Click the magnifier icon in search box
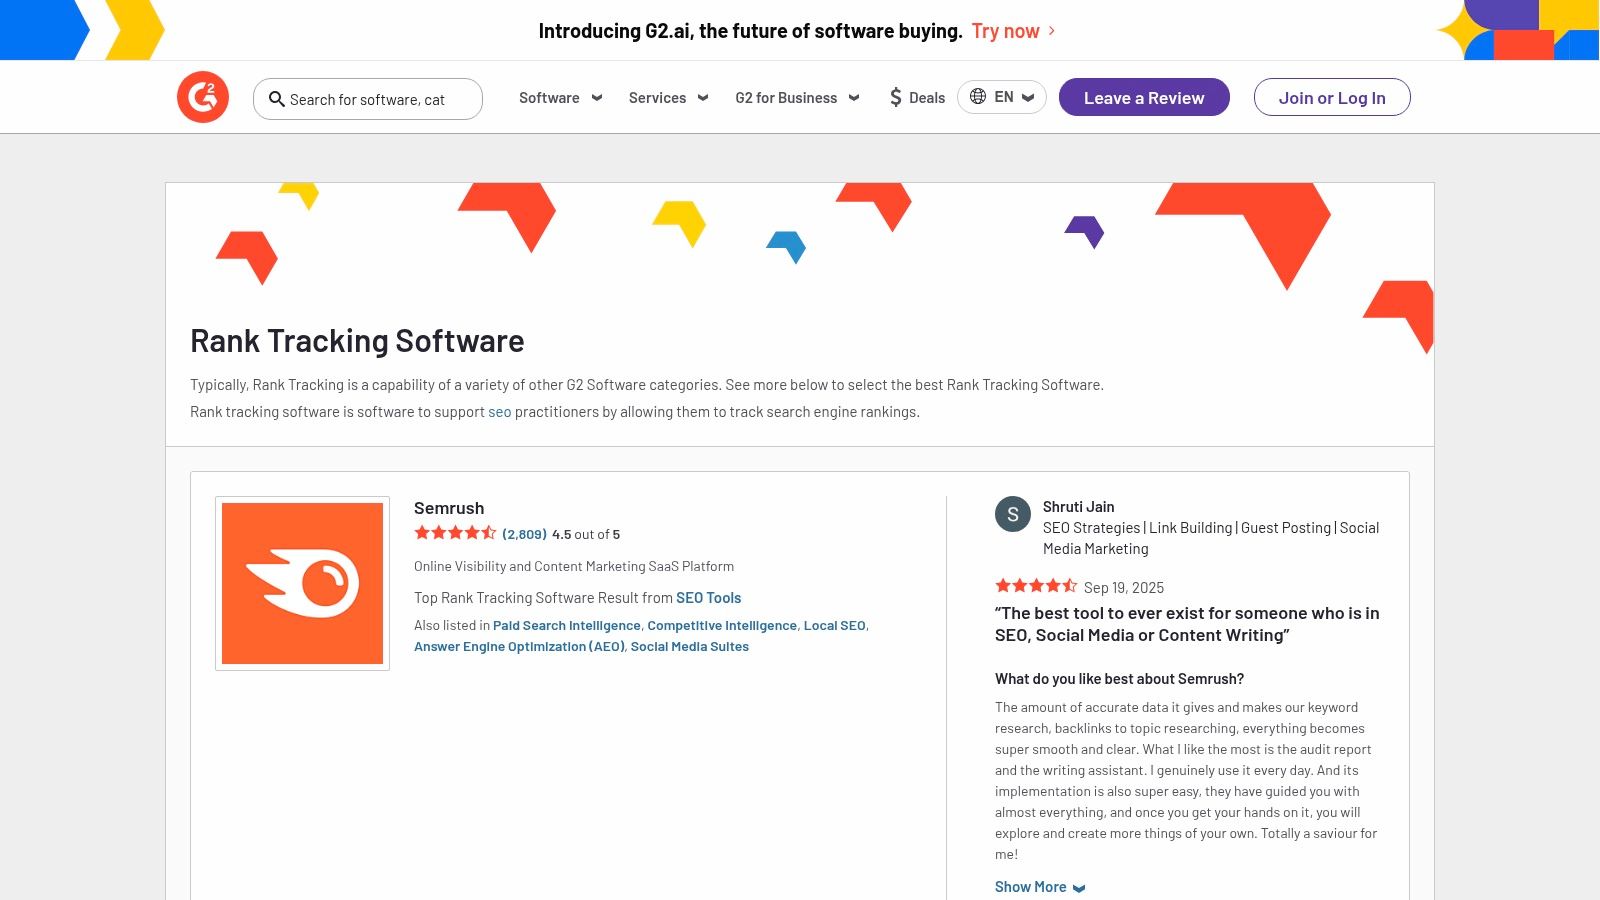The width and height of the screenshot is (1600, 900). tap(277, 99)
